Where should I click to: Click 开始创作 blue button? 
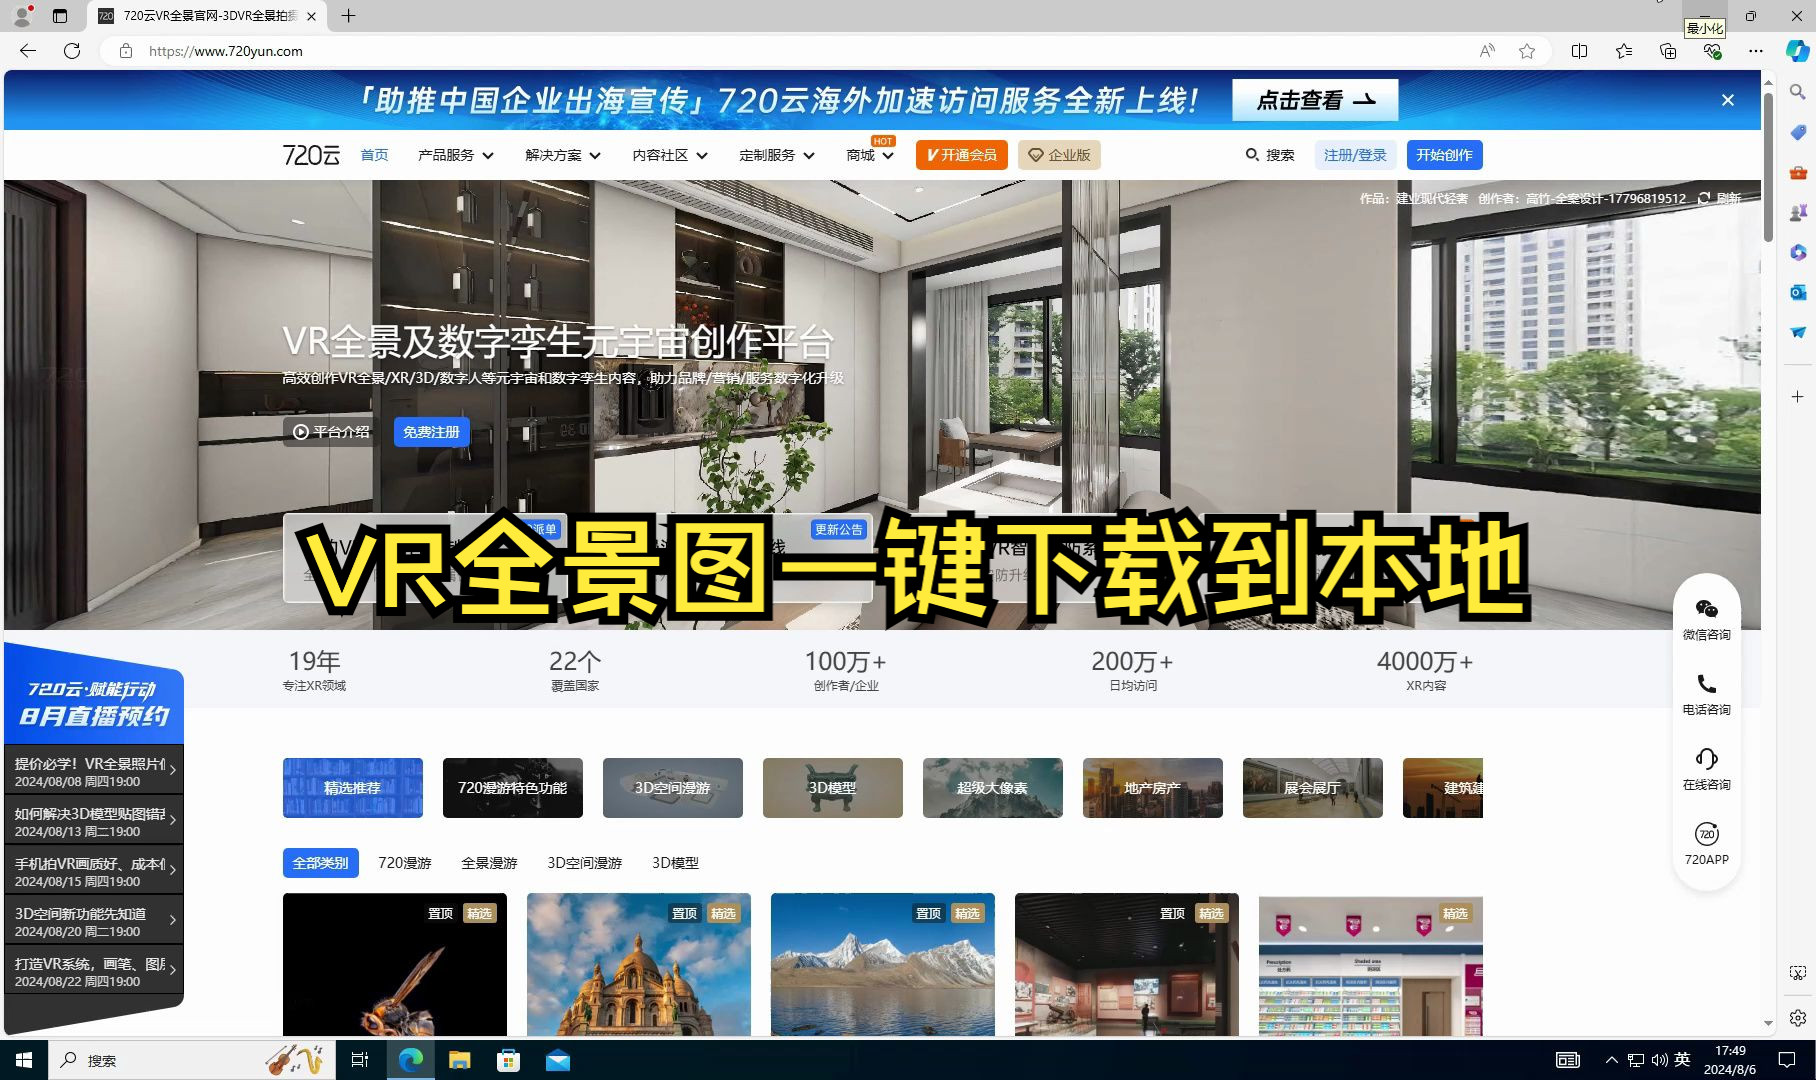tap(1444, 155)
